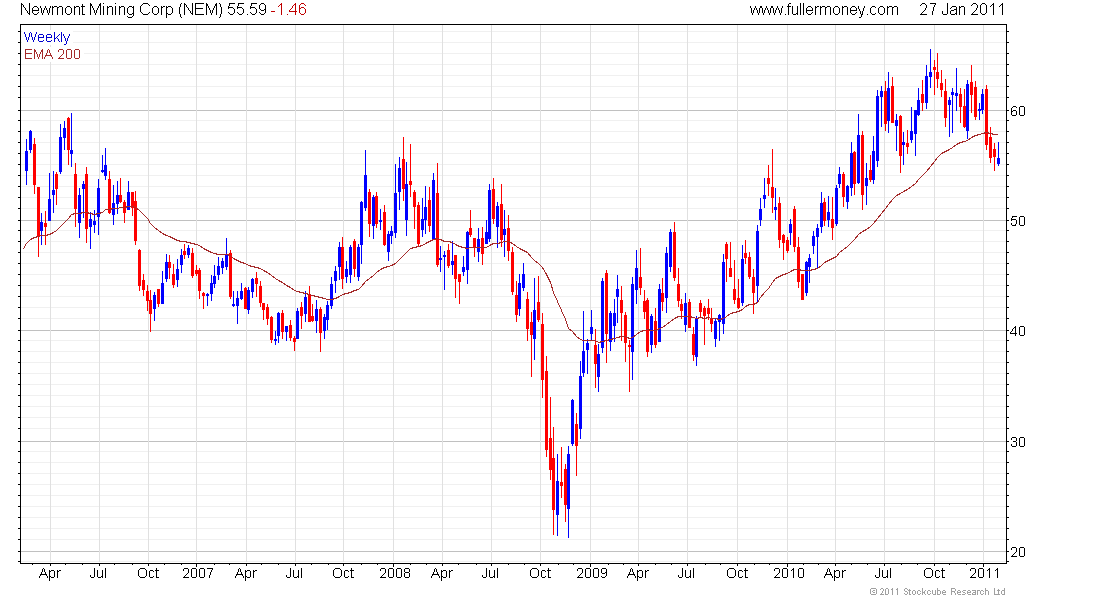Click the 2009 year marker on time axis
Viewport: 1100px width, 600px height.
coord(591,573)
